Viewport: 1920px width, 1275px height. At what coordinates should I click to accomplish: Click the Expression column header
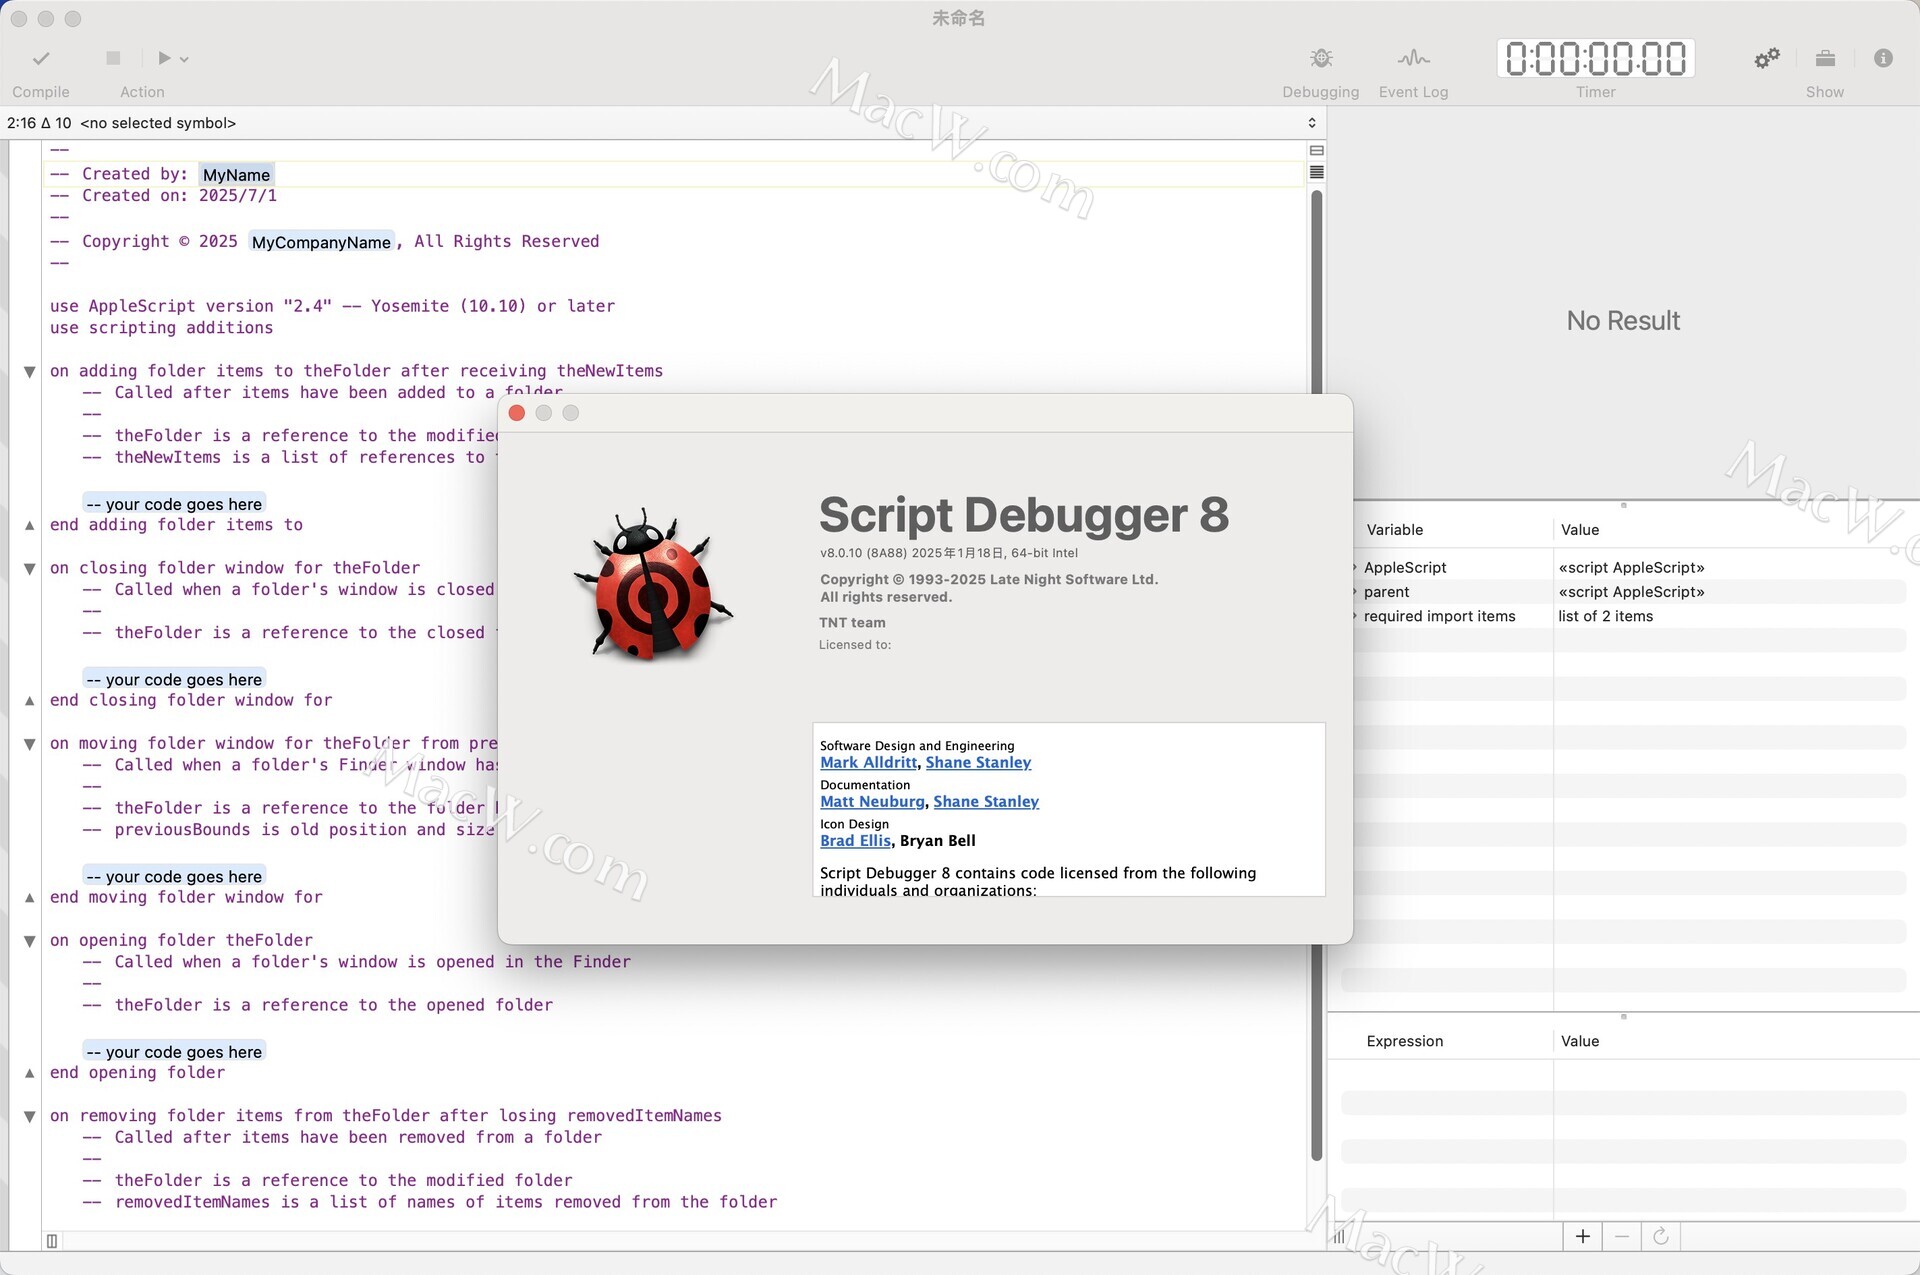[x=1404, y=1041]
